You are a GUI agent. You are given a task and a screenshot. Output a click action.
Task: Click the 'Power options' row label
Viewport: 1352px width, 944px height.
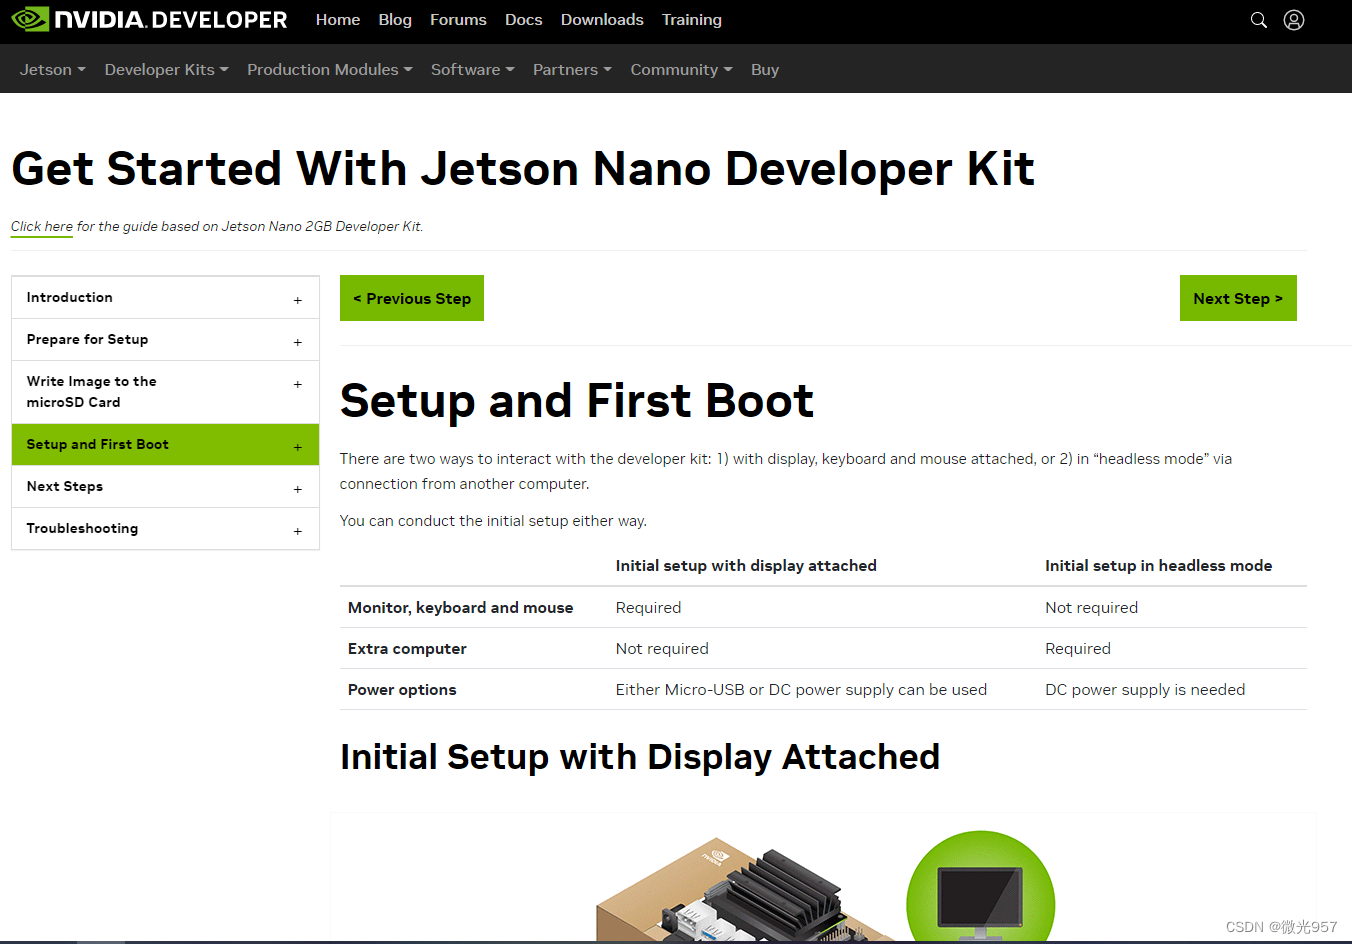[x=402, y=689]
